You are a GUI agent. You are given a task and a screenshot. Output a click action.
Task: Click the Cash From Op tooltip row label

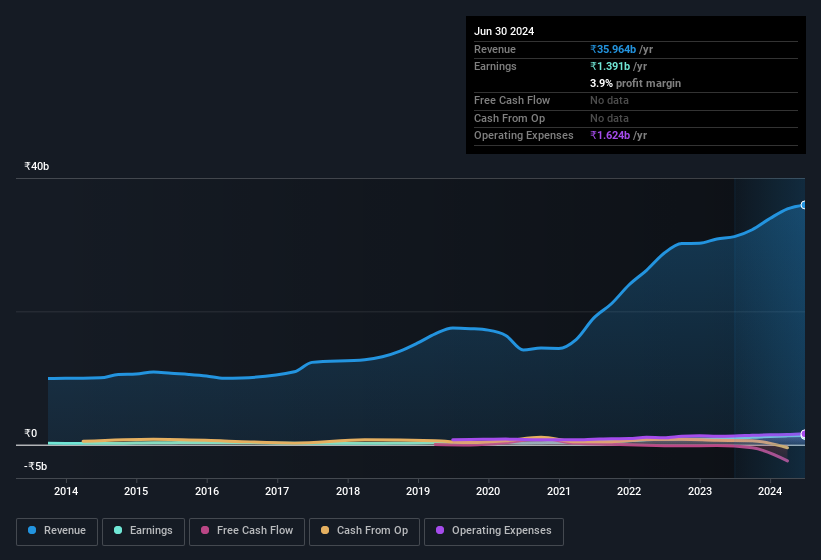[x=509, y=118]
